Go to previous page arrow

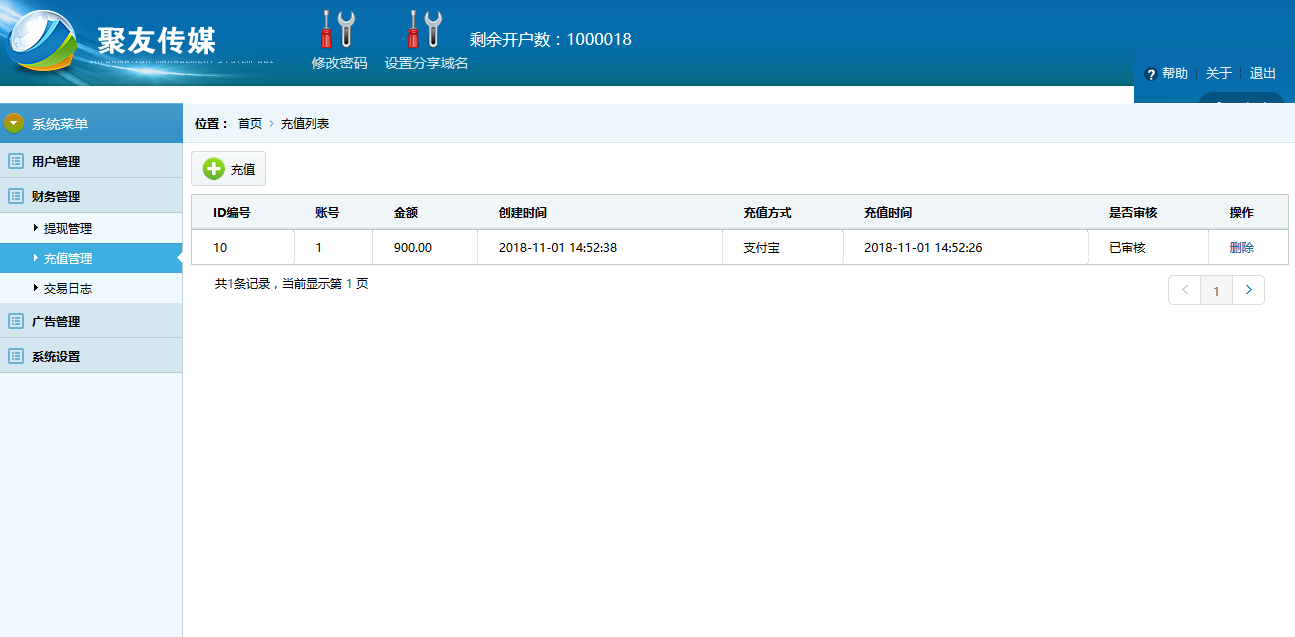click(x=1185, y=290)
